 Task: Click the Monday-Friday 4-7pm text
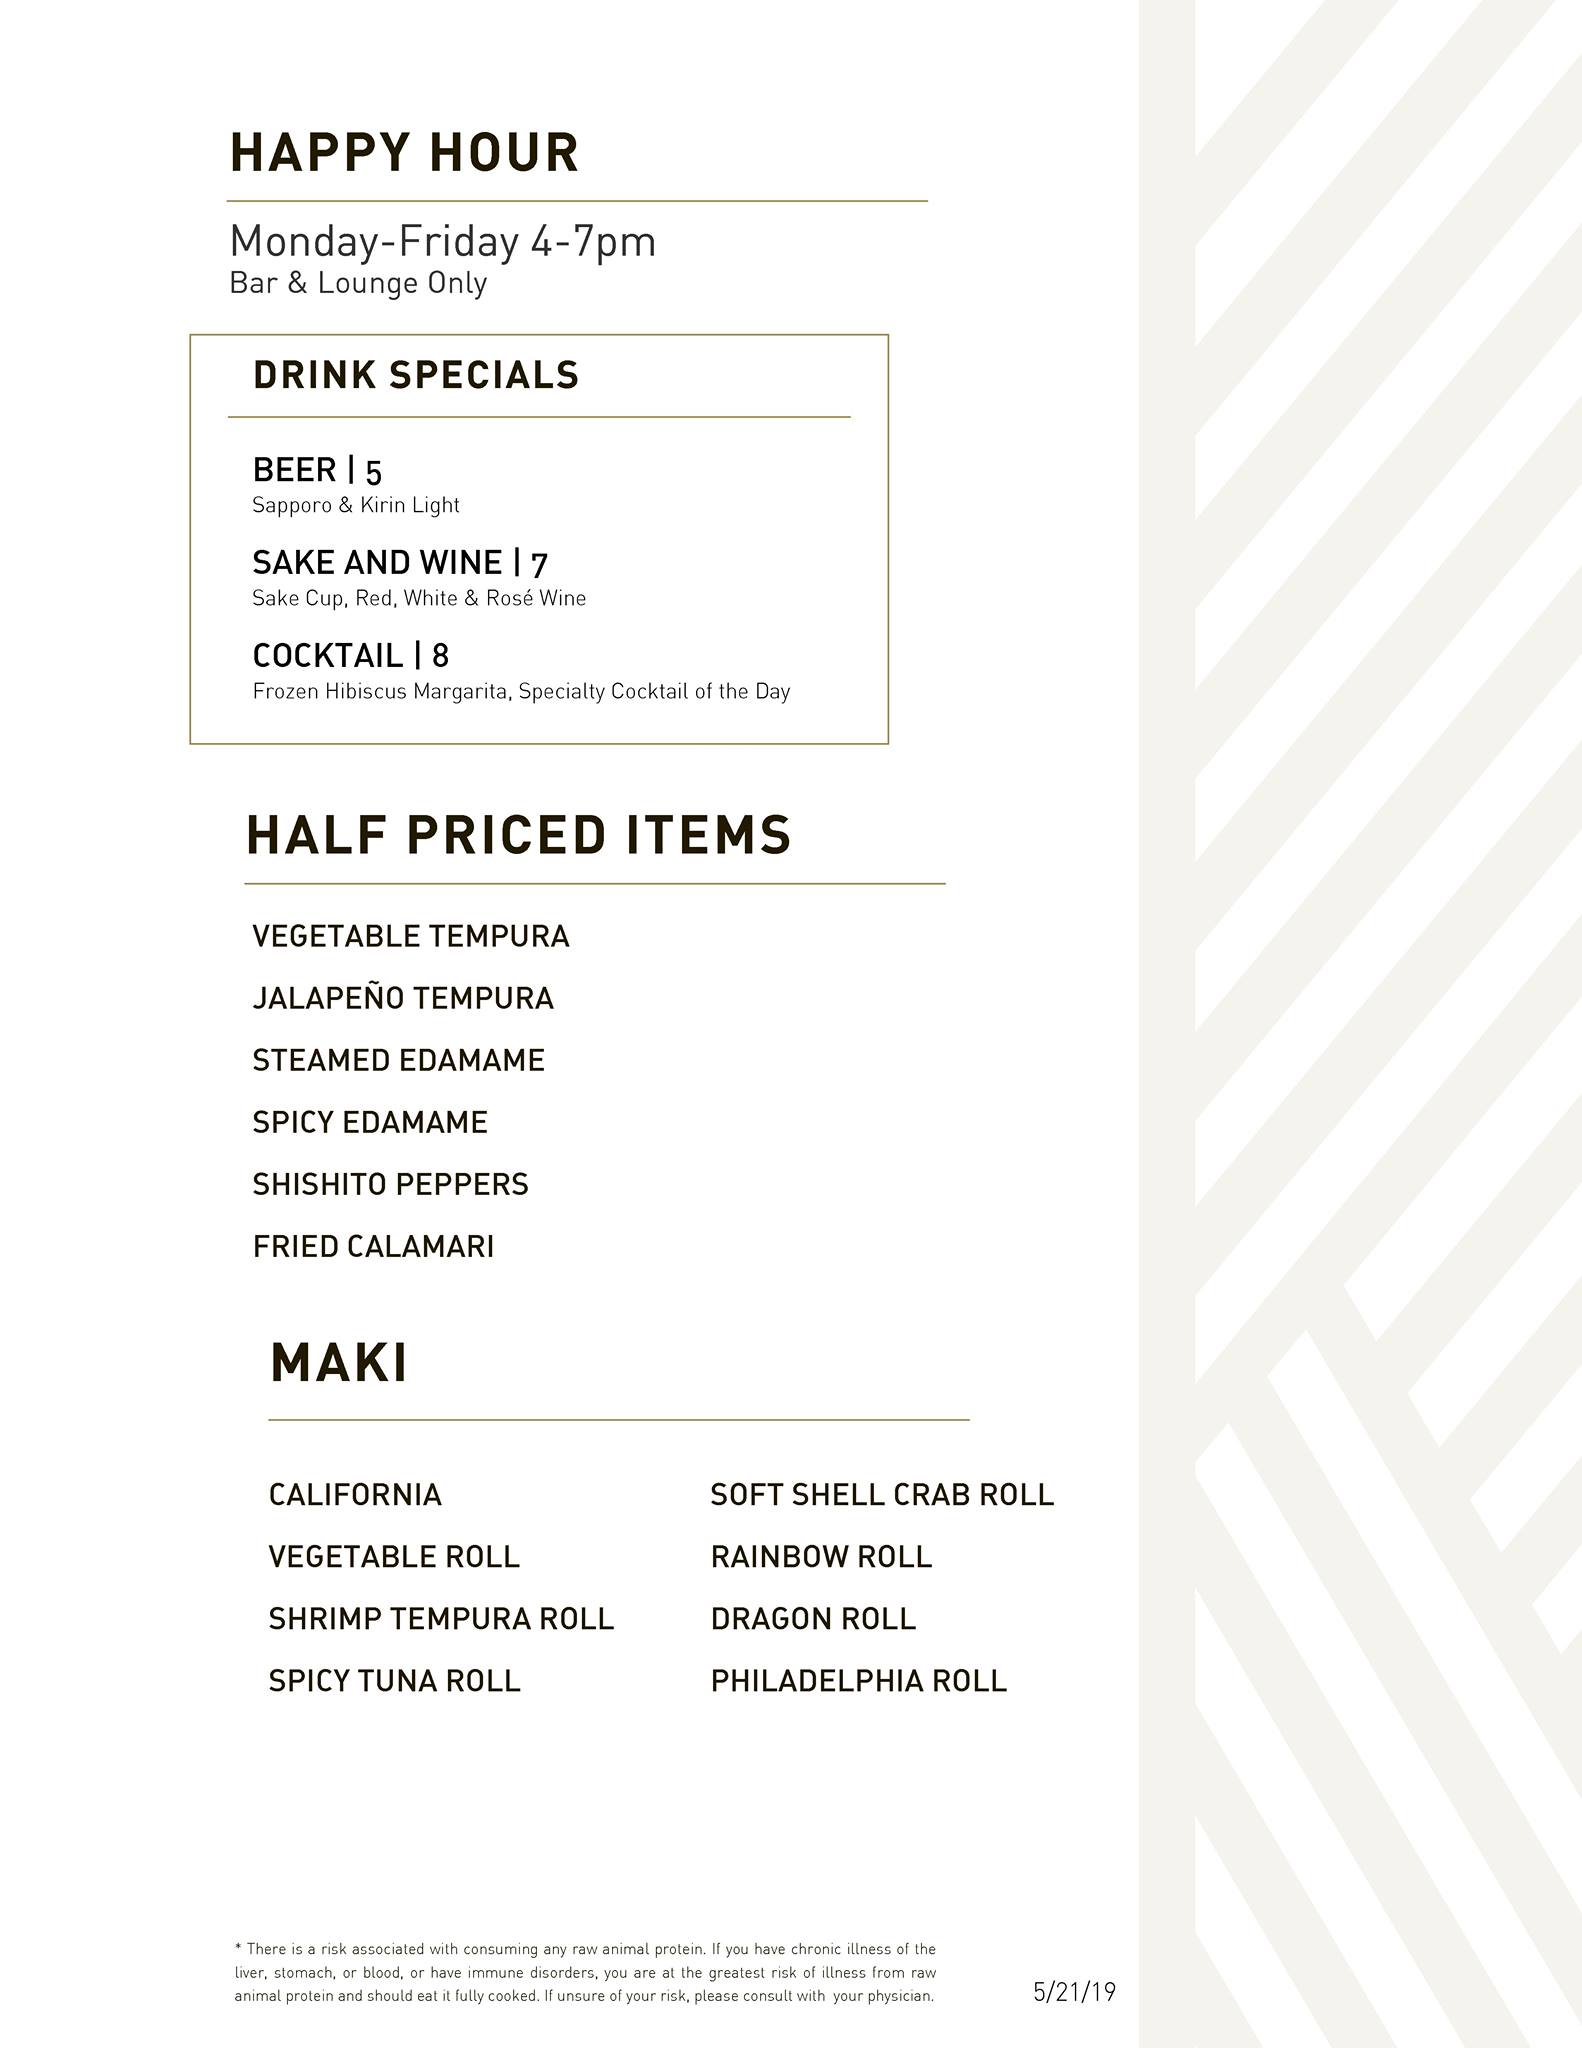tap(442, 242)
